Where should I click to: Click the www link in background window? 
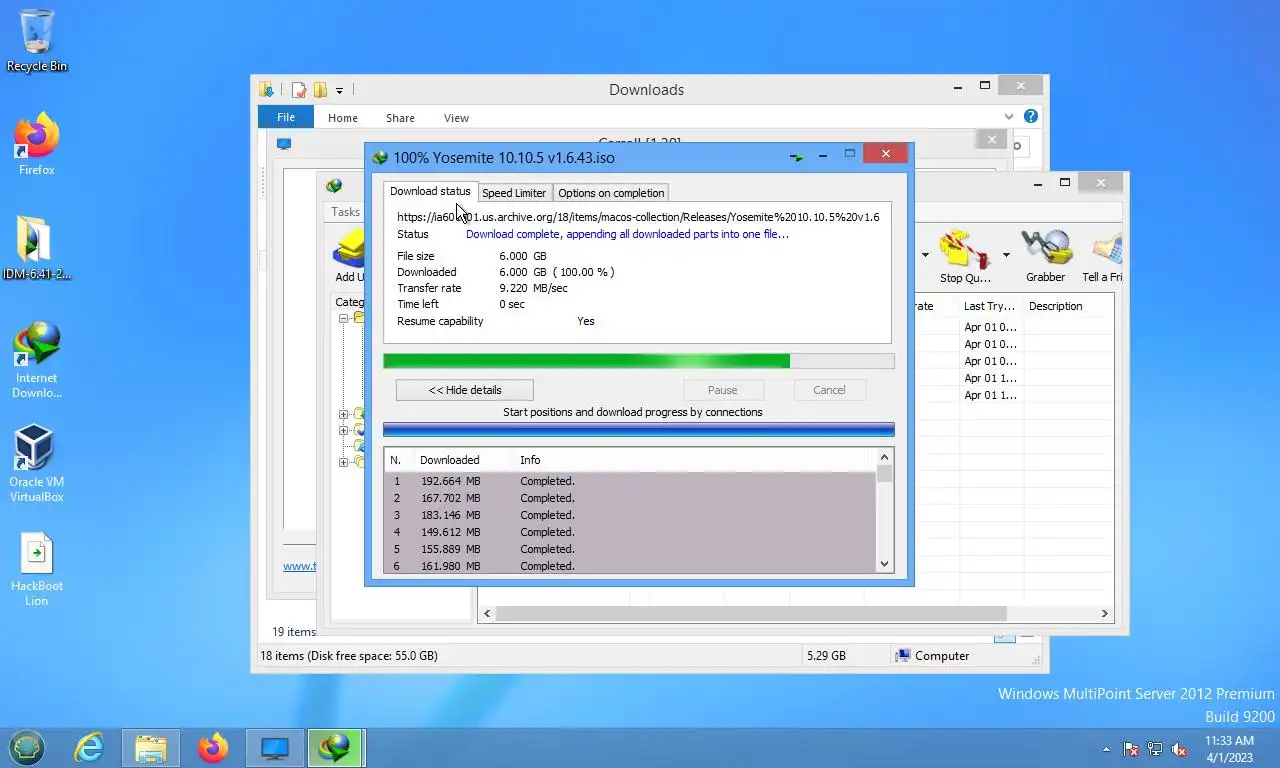point(299,566)
